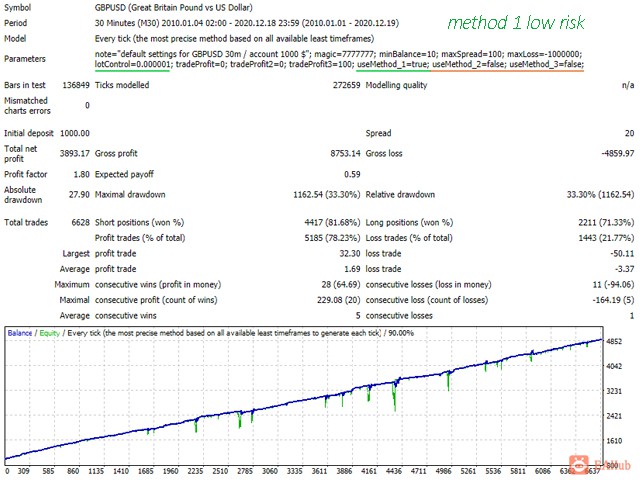
Task: Click the 4852 label on chart's vertical axis
Action: 614,341
